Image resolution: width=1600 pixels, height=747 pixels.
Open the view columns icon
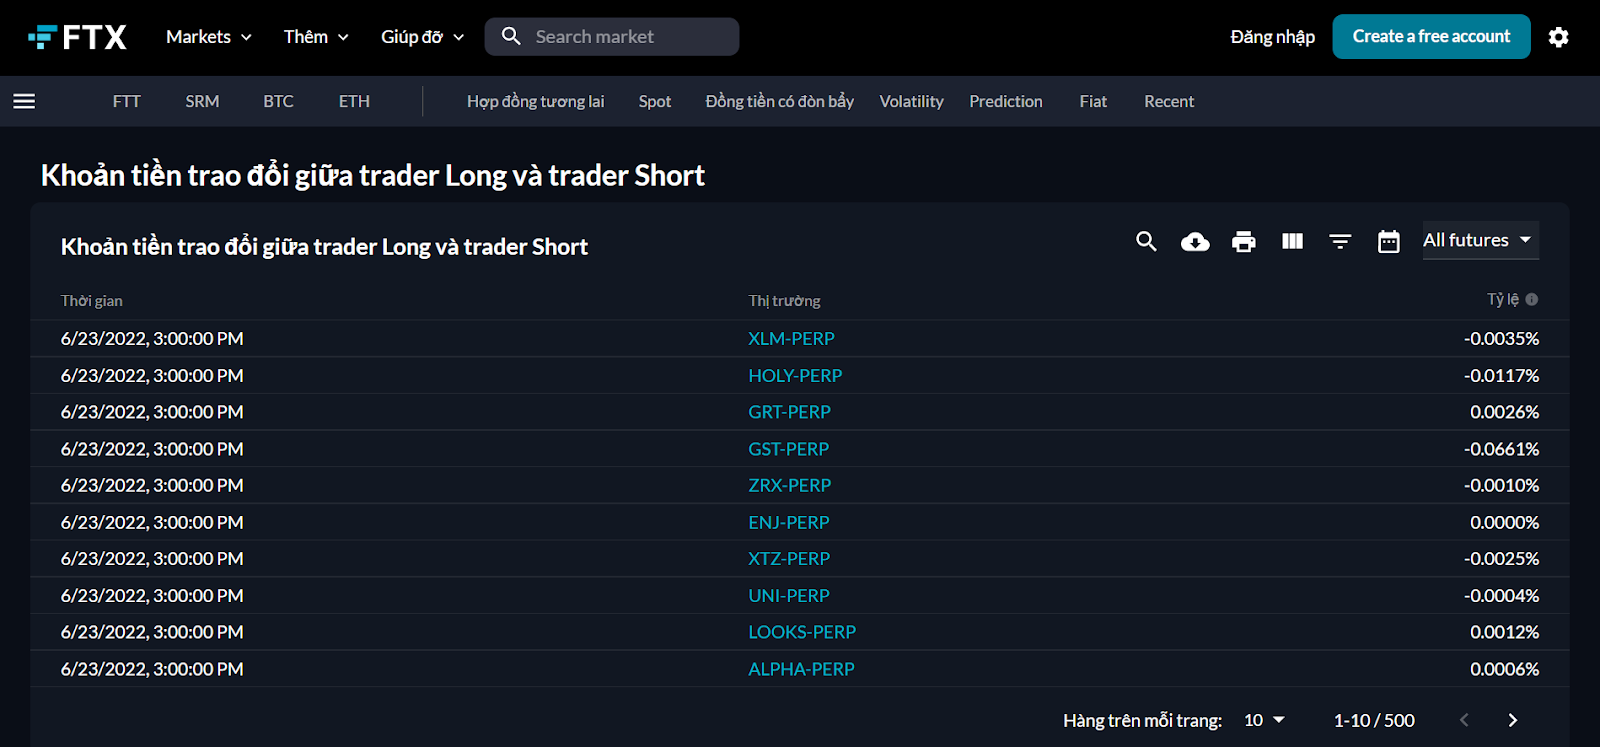(1292, 241)
